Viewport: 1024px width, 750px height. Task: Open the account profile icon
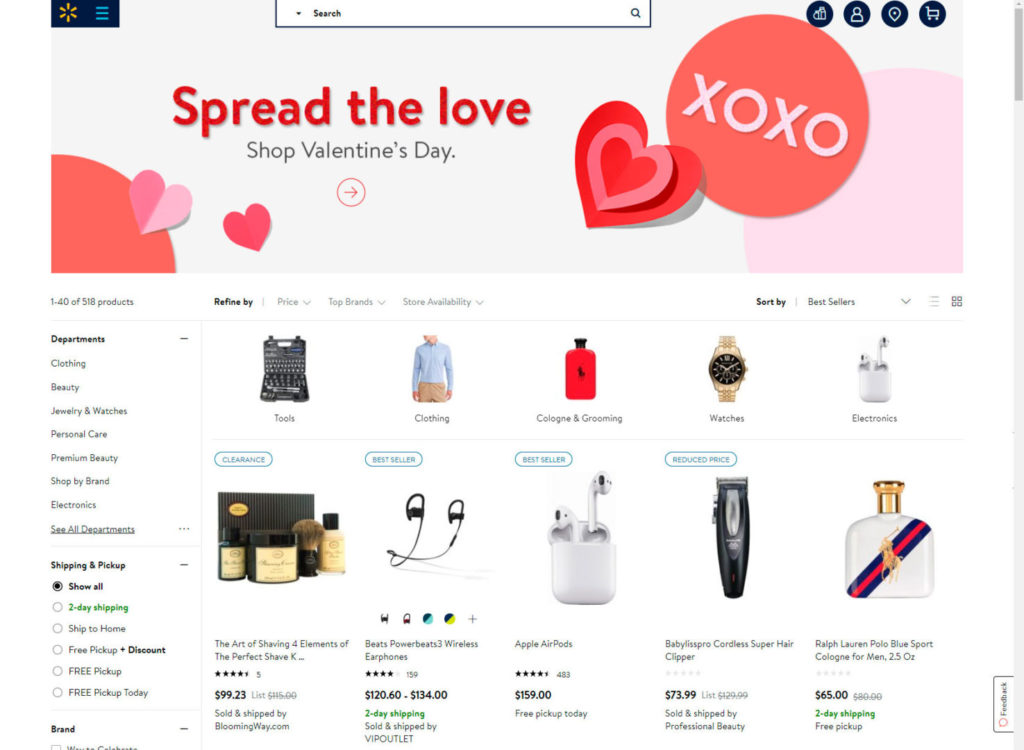(x=857, y=14)
